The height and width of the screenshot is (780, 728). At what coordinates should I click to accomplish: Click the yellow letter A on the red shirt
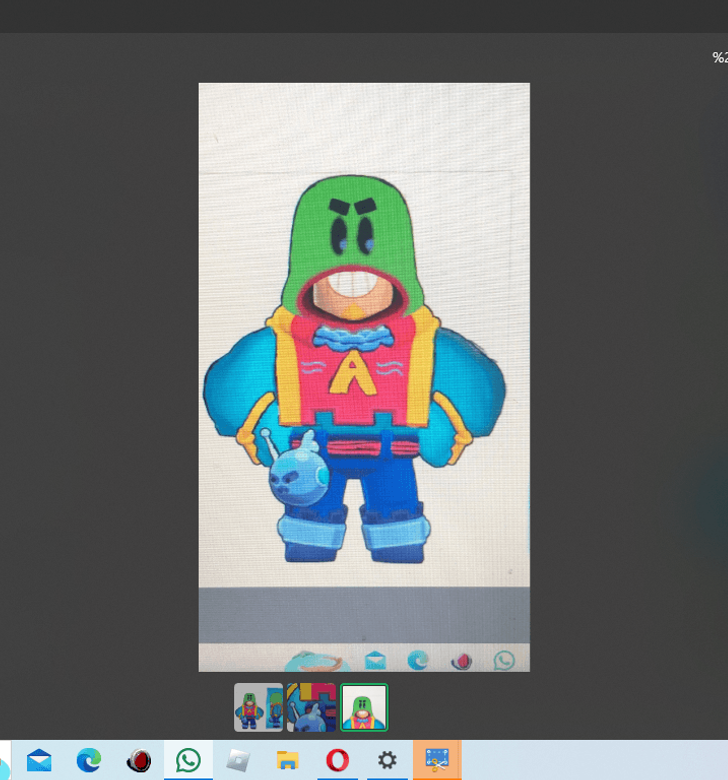click(350, 374)
